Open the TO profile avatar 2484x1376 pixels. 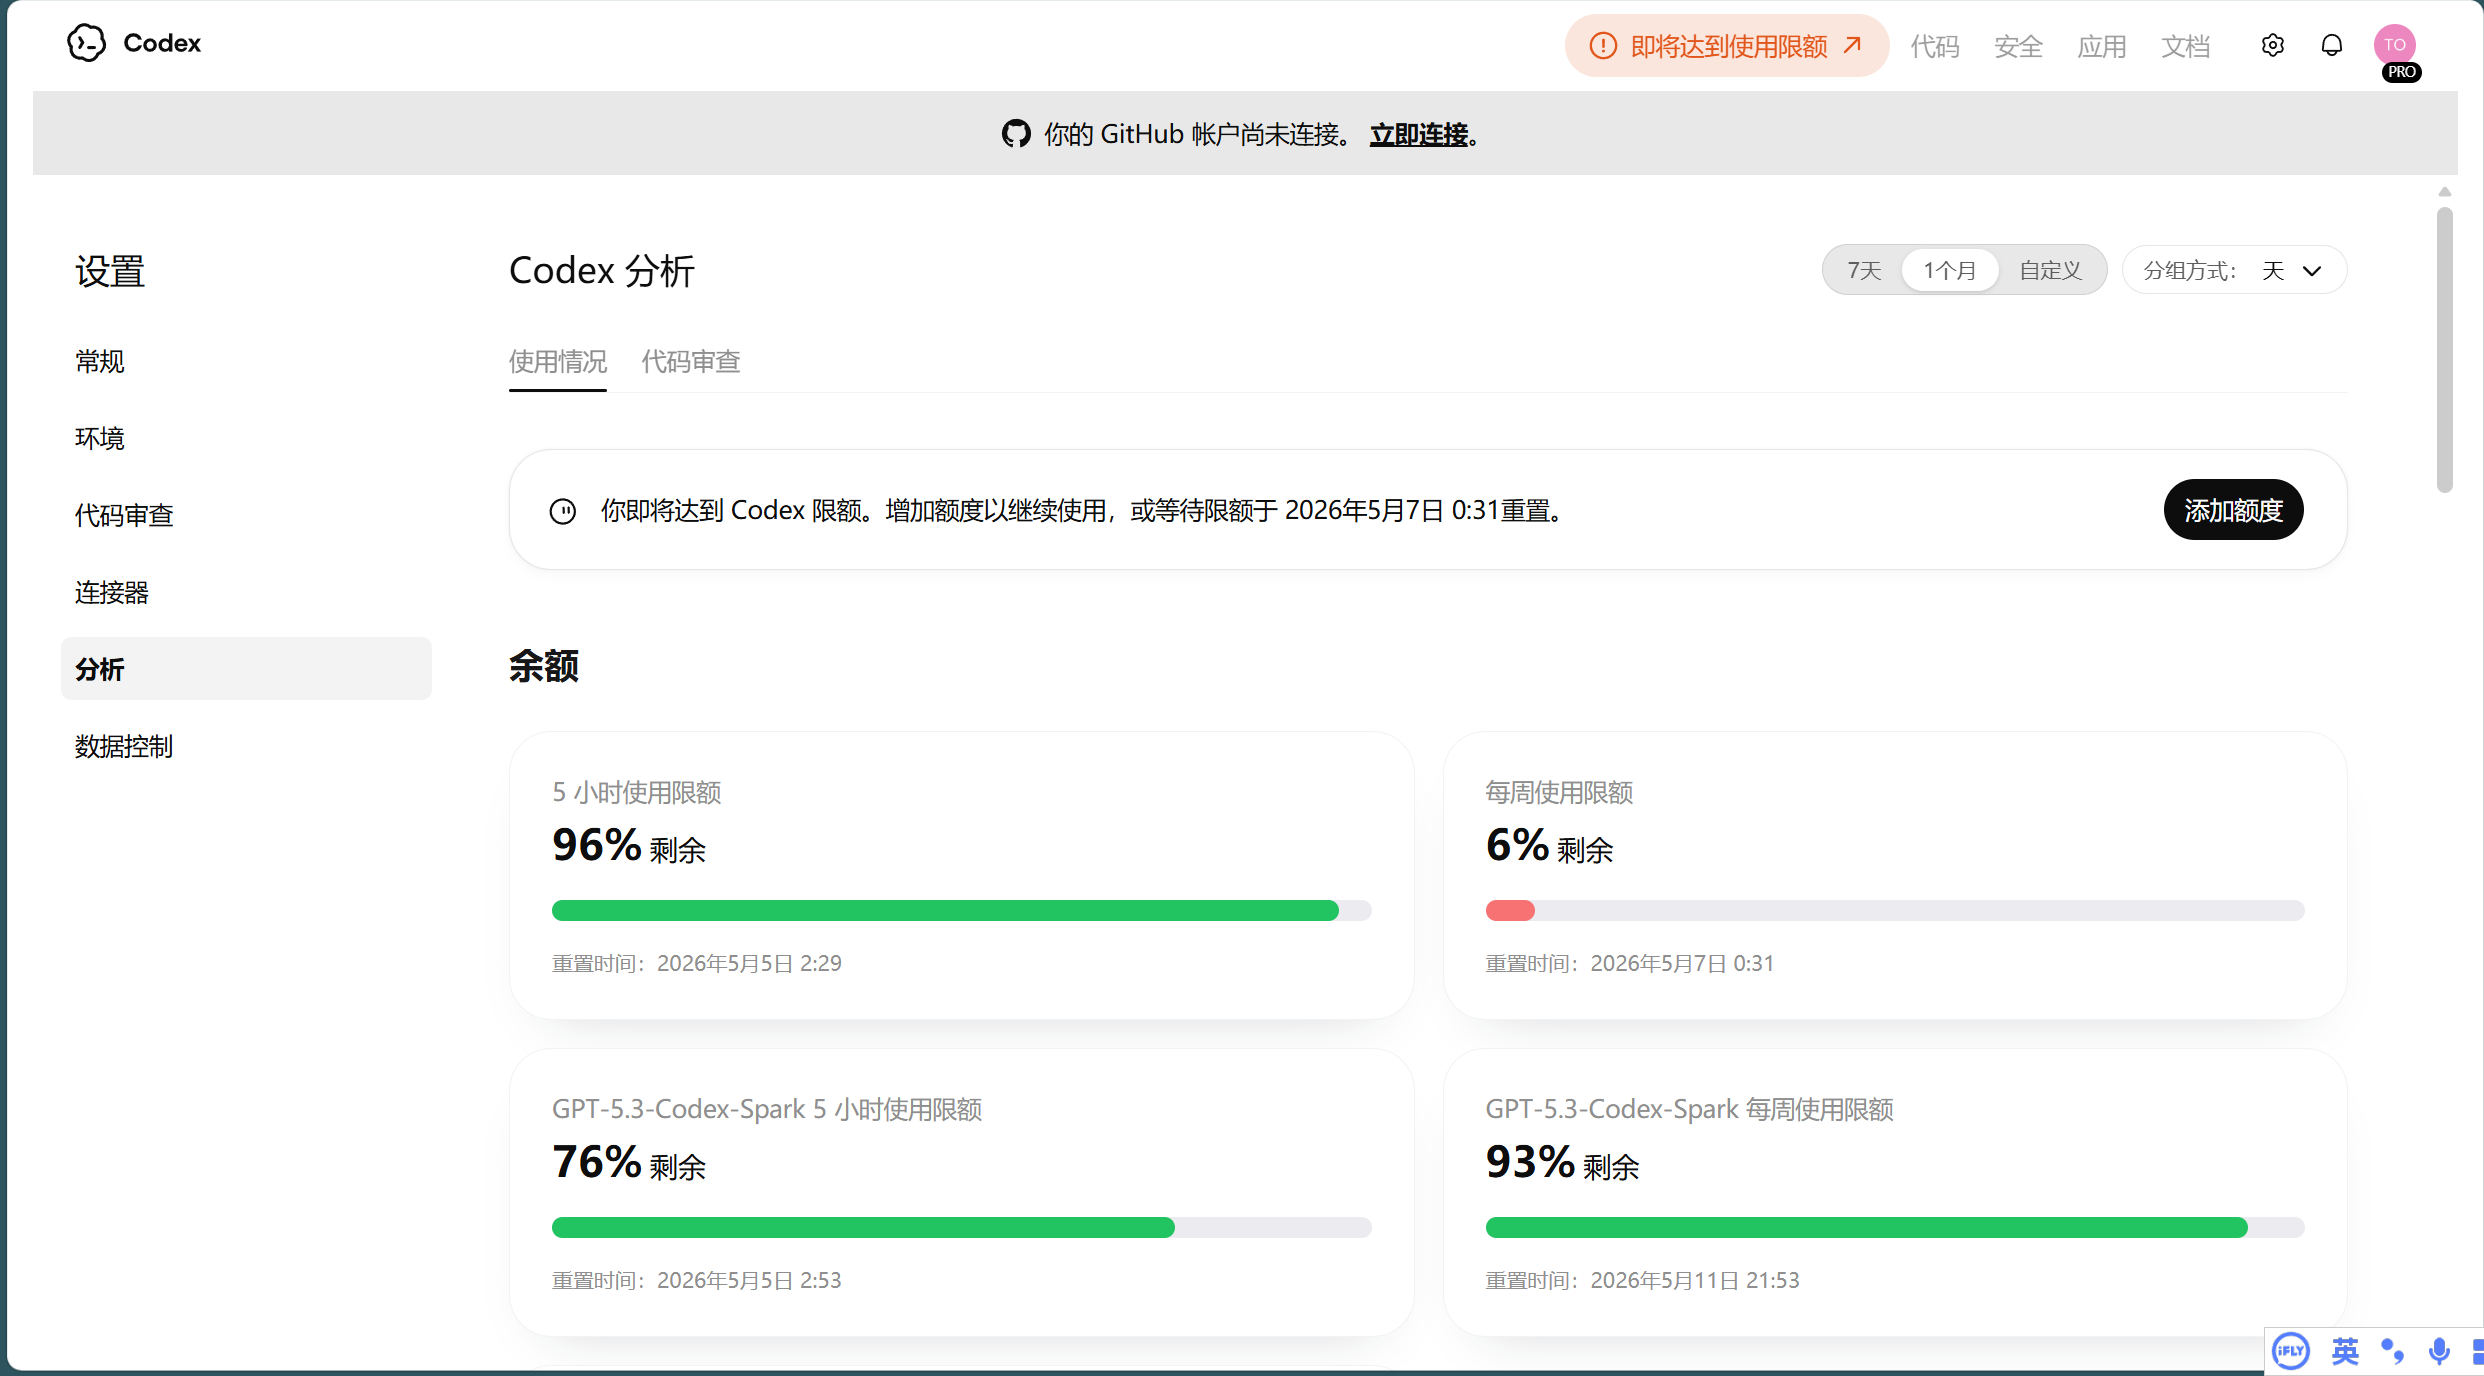coord(2394,44)
